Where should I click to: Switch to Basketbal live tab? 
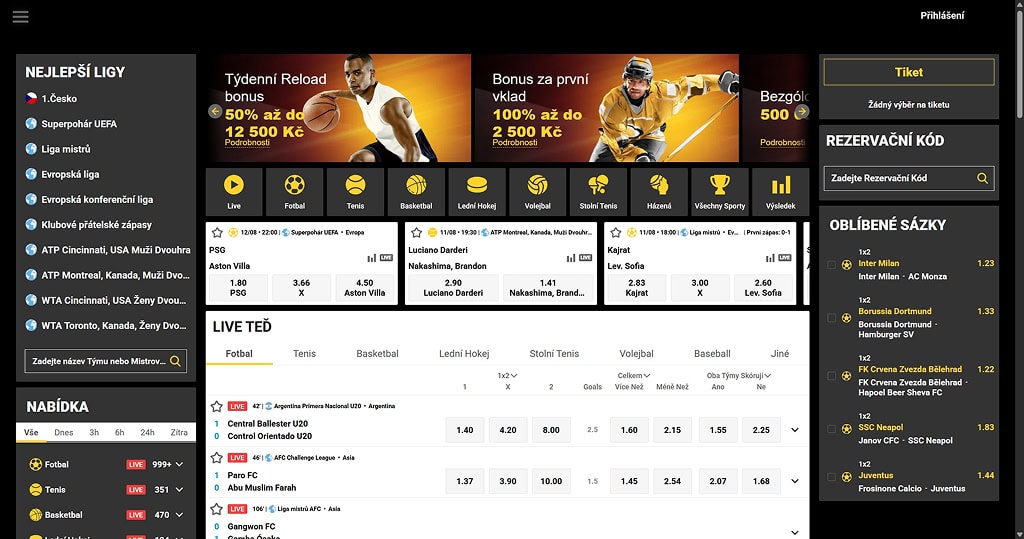377,353
